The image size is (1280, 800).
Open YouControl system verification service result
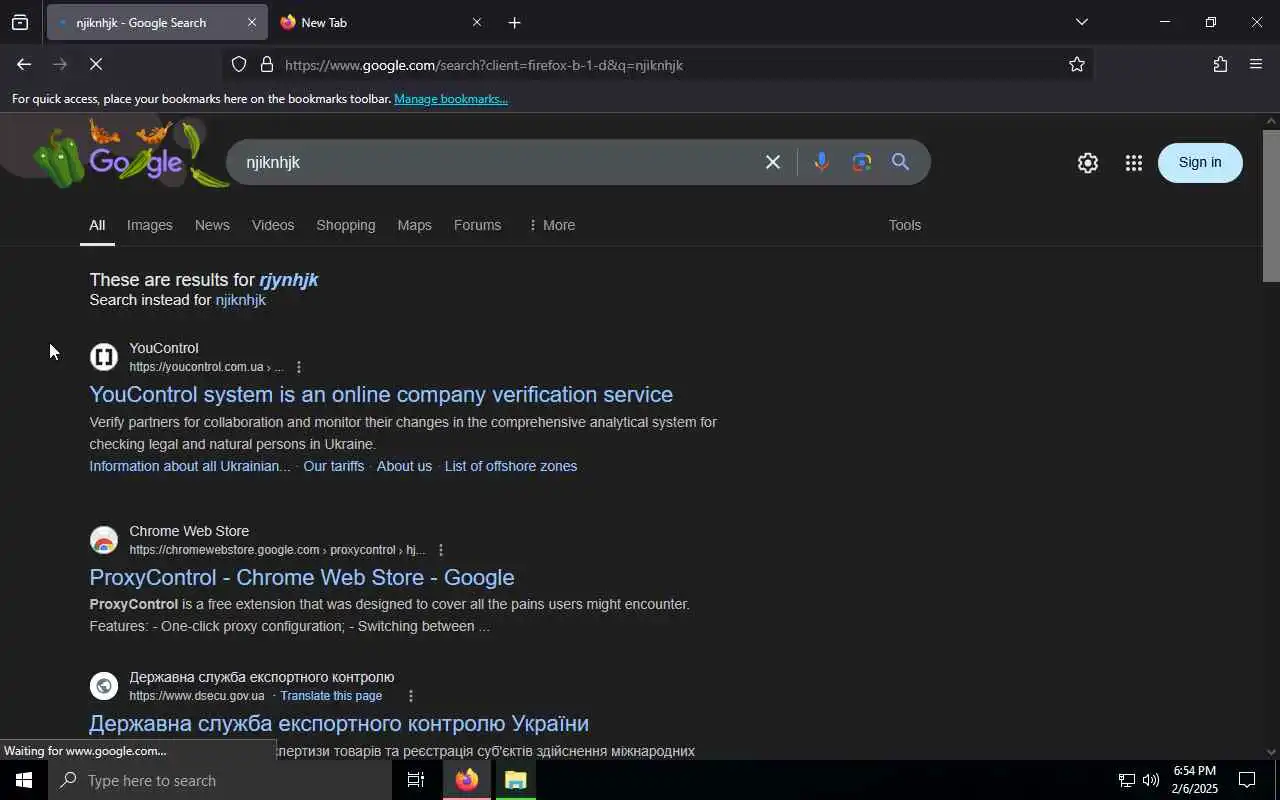pos(381,394)
